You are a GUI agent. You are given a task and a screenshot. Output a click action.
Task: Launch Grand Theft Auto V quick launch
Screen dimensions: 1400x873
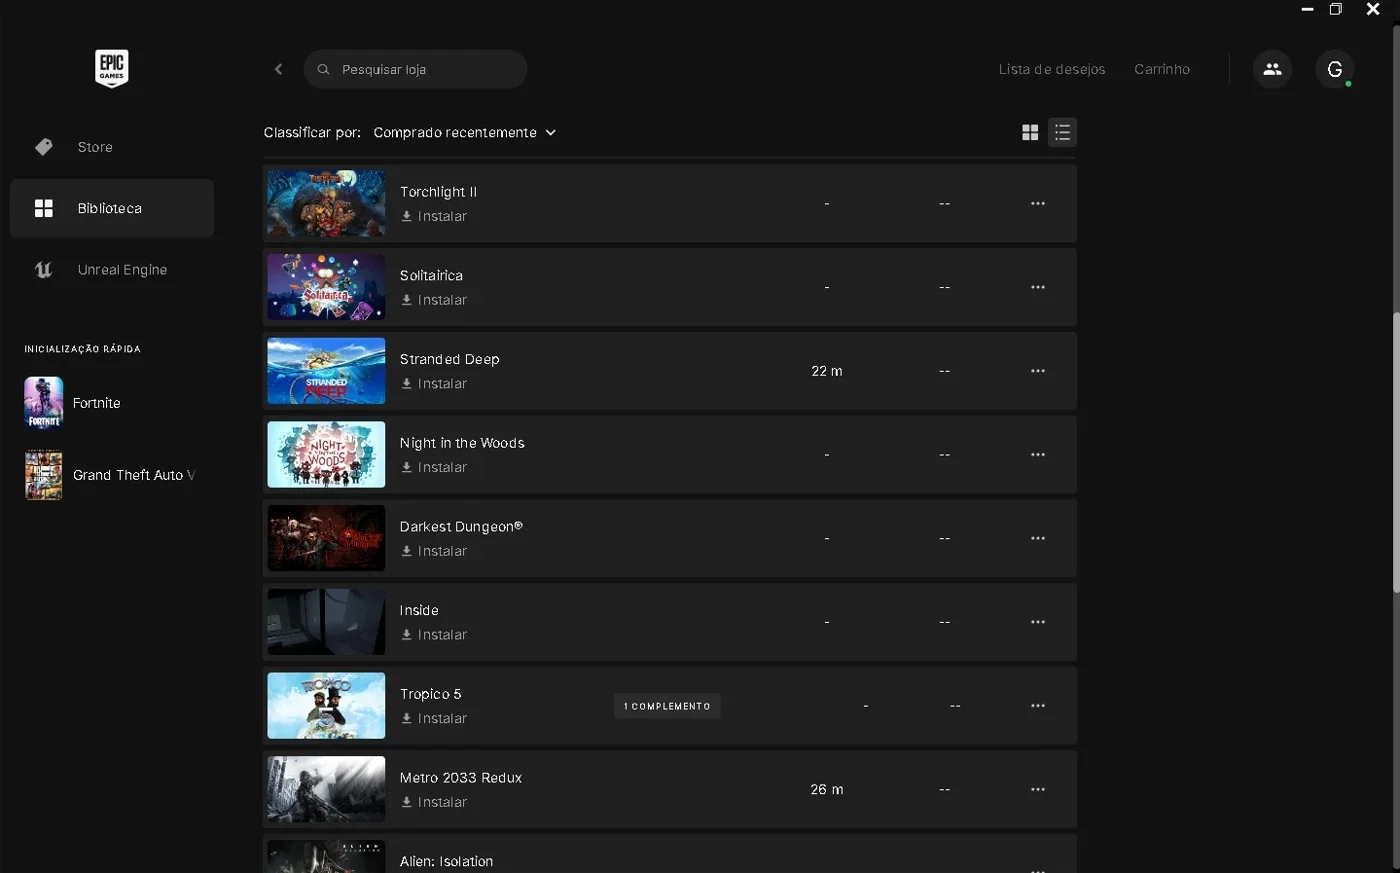[x=112, y=475]
